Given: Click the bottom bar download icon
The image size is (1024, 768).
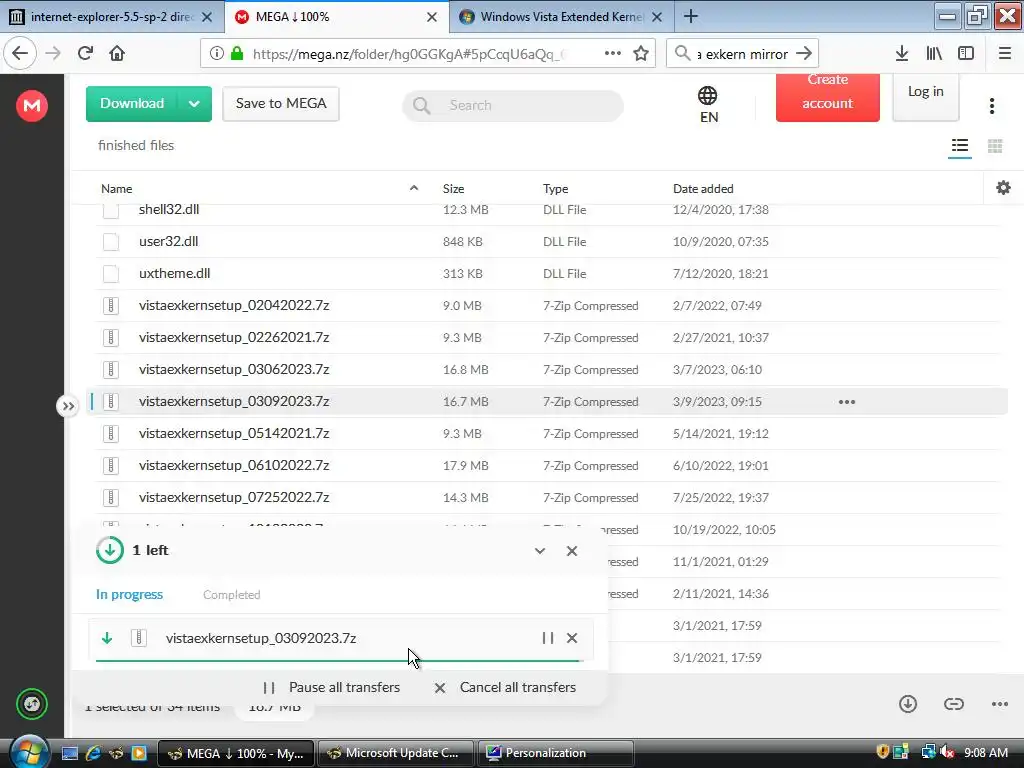Looking at the screenshot, I should coord(907,704).
